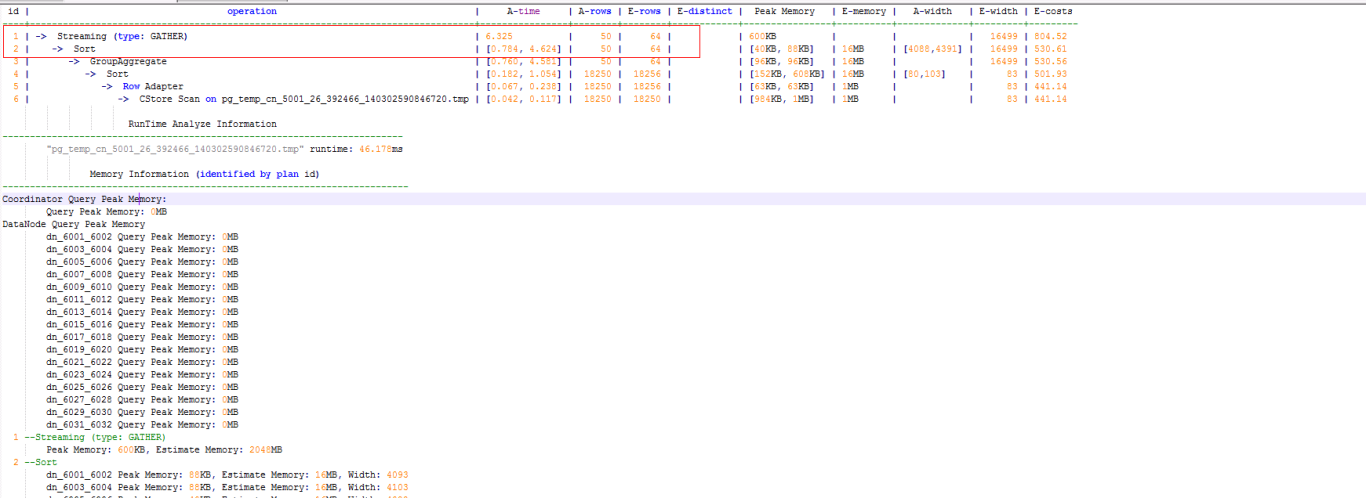Viewport: 1366px width, 498px height.
Task: Click the "operation" column header
Action: click(x=252, y=12)
